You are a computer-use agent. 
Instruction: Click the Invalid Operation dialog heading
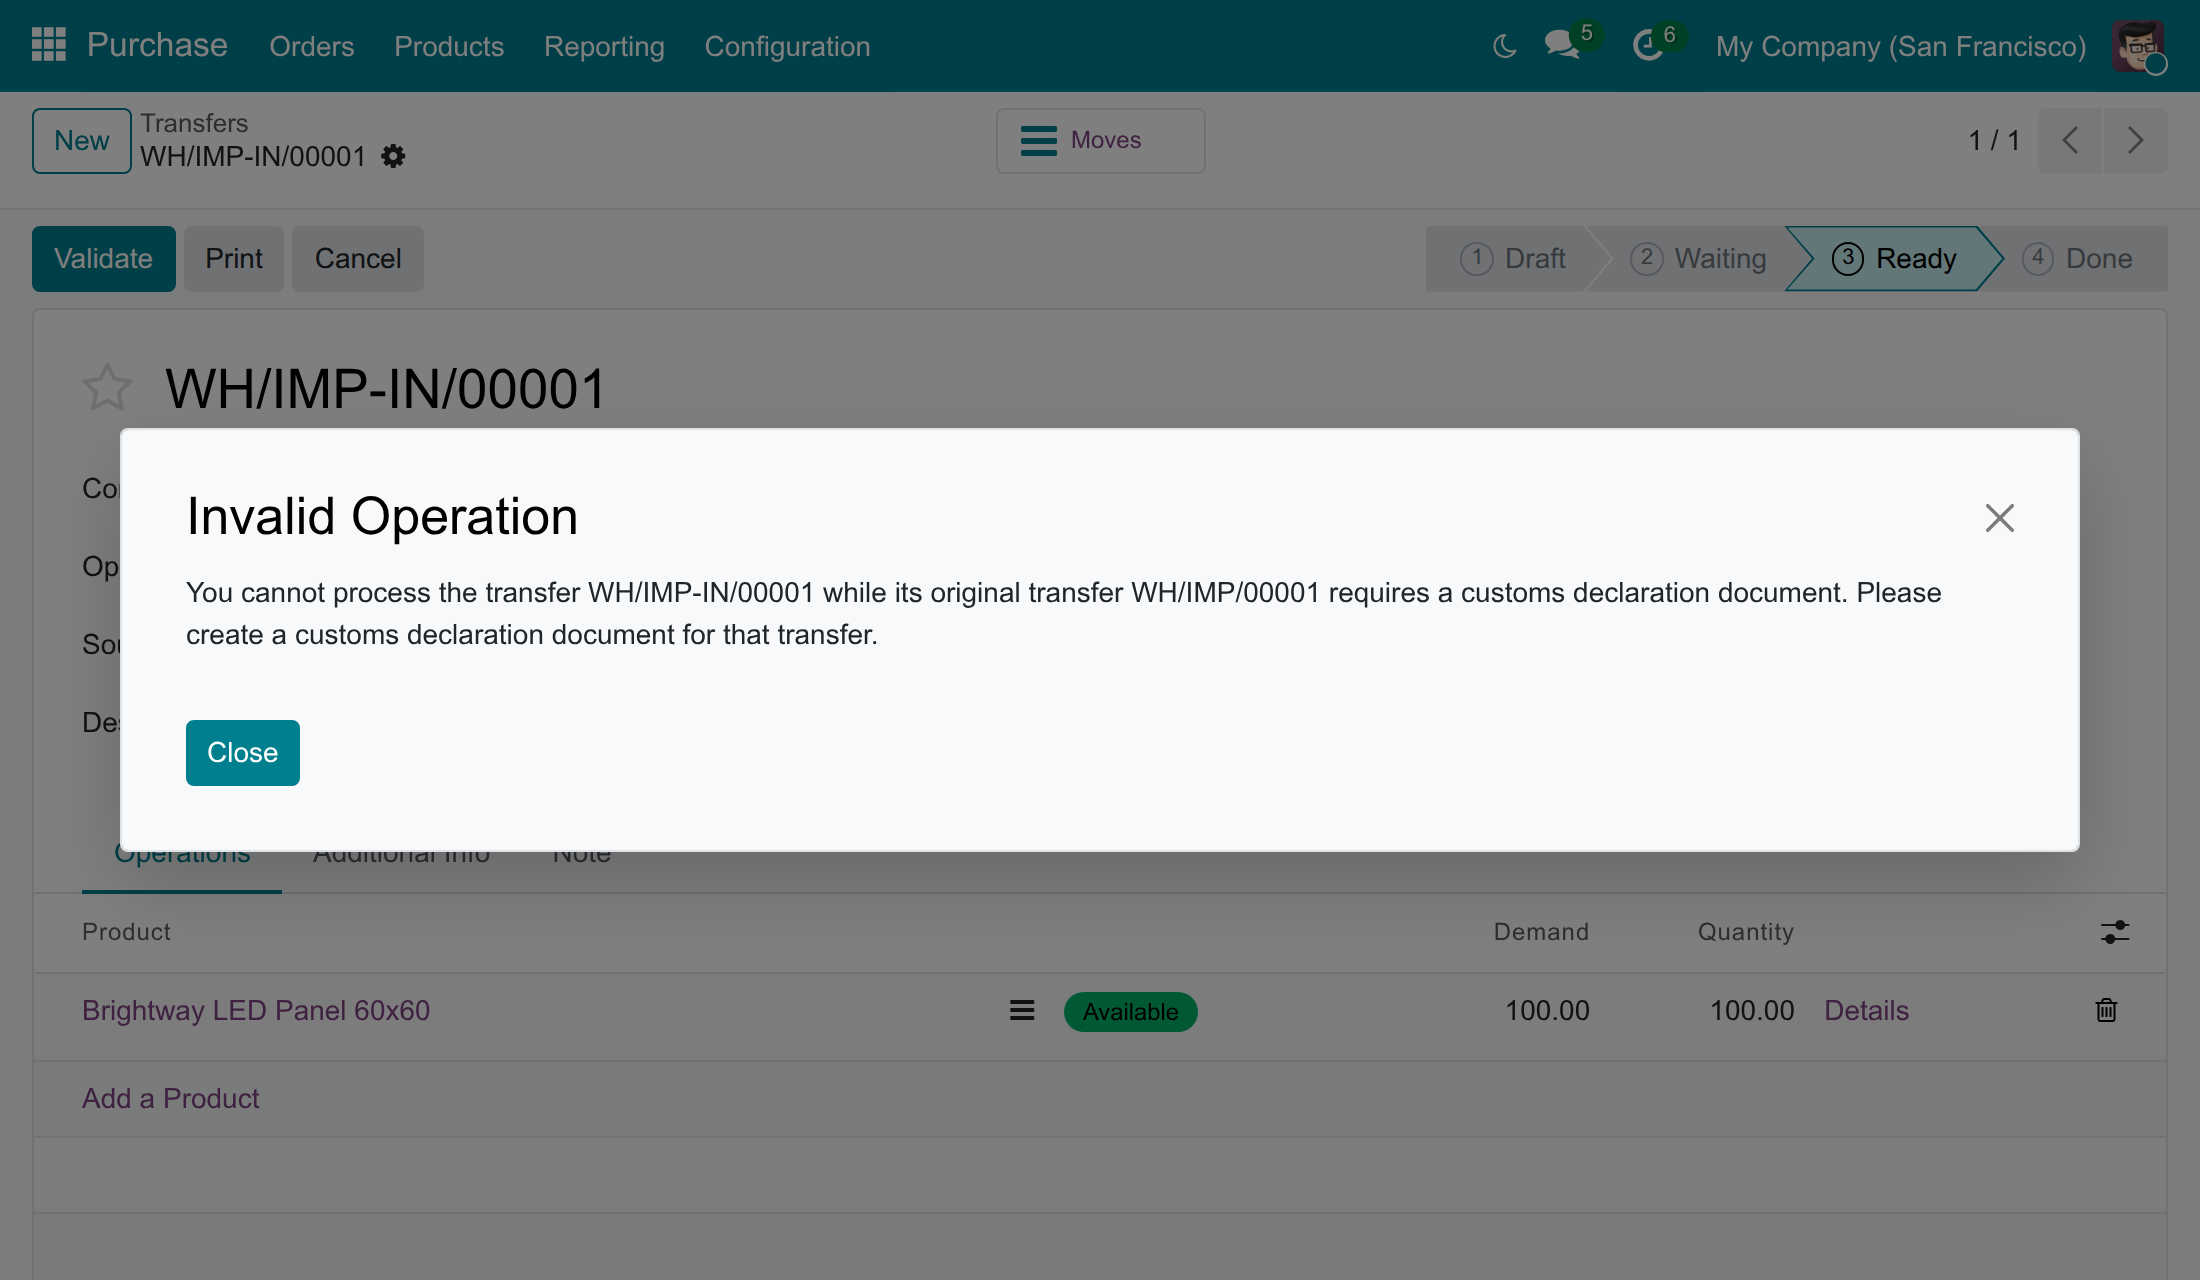[382, 517]
